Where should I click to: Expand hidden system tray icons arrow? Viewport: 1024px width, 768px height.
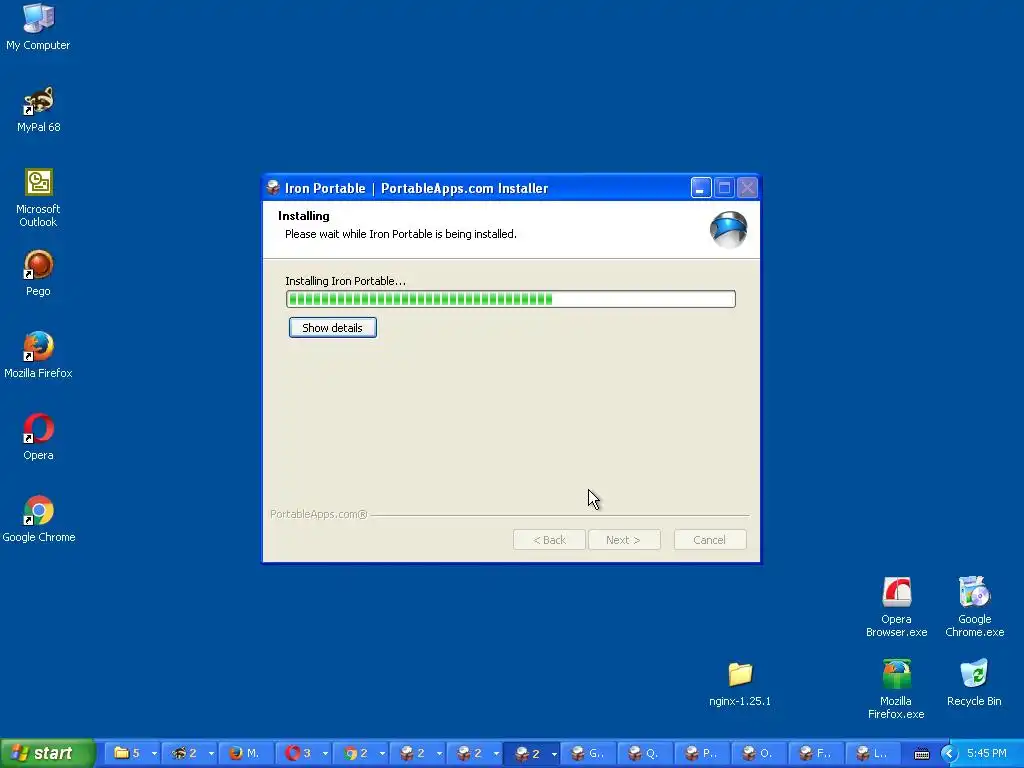click(x=950, y=754)
